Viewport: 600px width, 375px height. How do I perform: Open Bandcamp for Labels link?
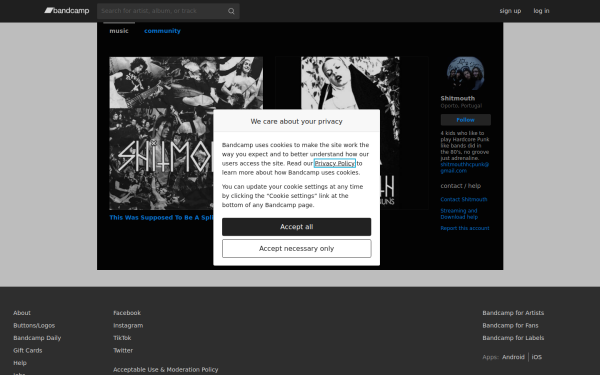[x=513, y=338]
